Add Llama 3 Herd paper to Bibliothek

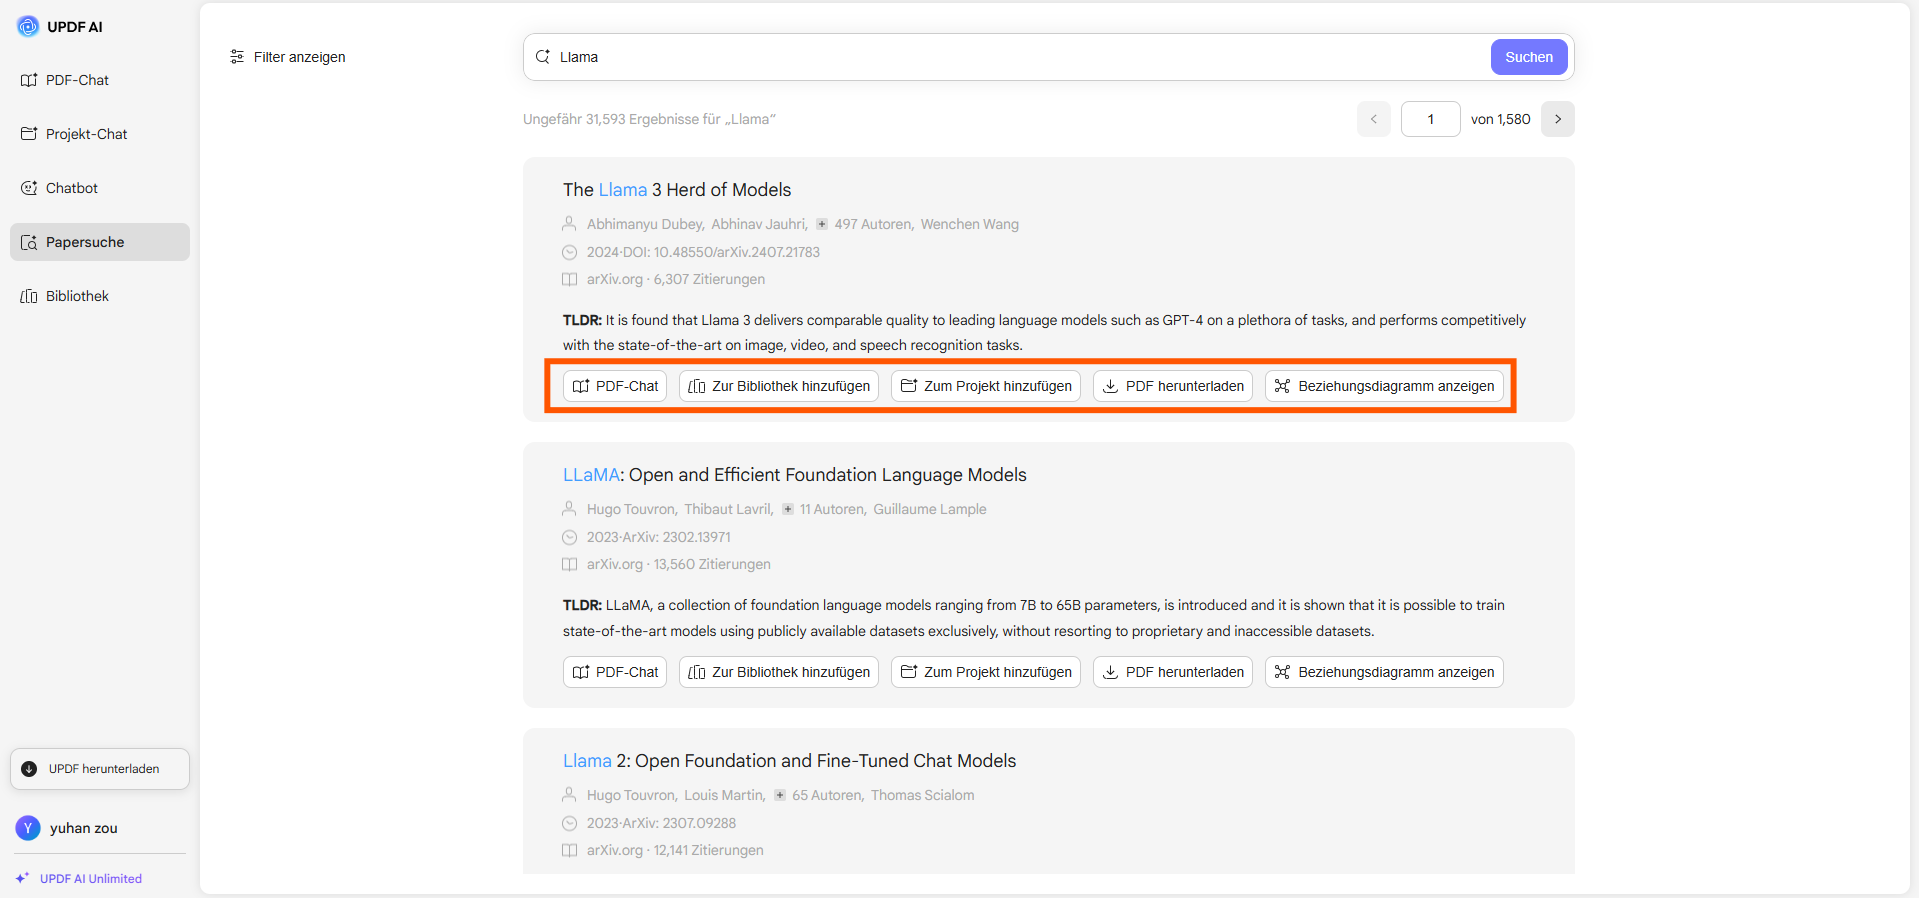[x=779, y=386]
